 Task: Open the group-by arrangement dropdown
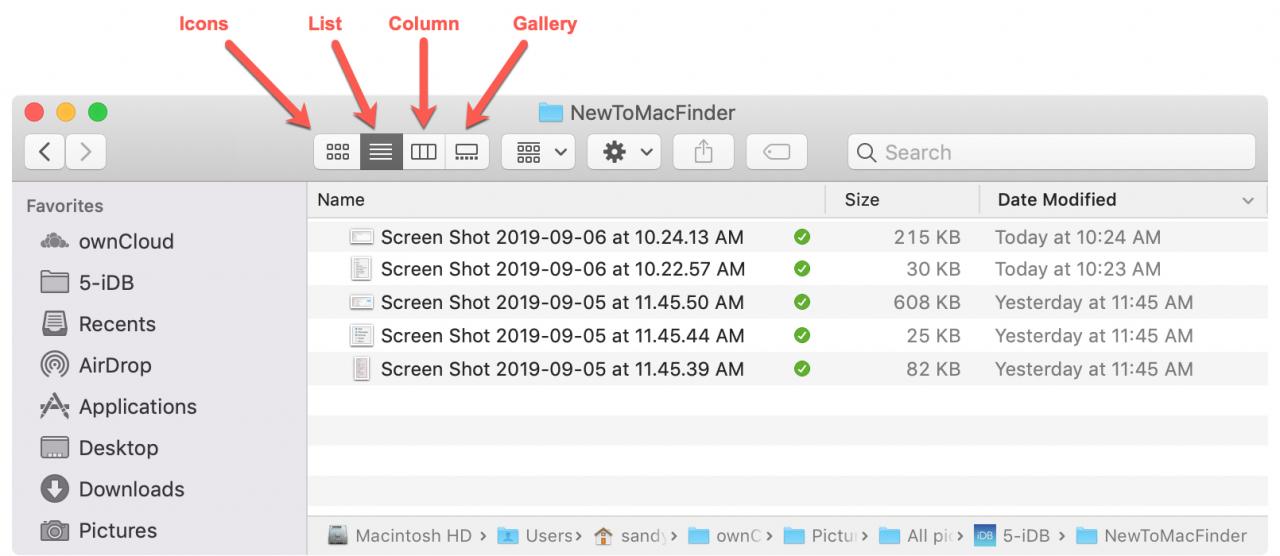tap(538, 152)
